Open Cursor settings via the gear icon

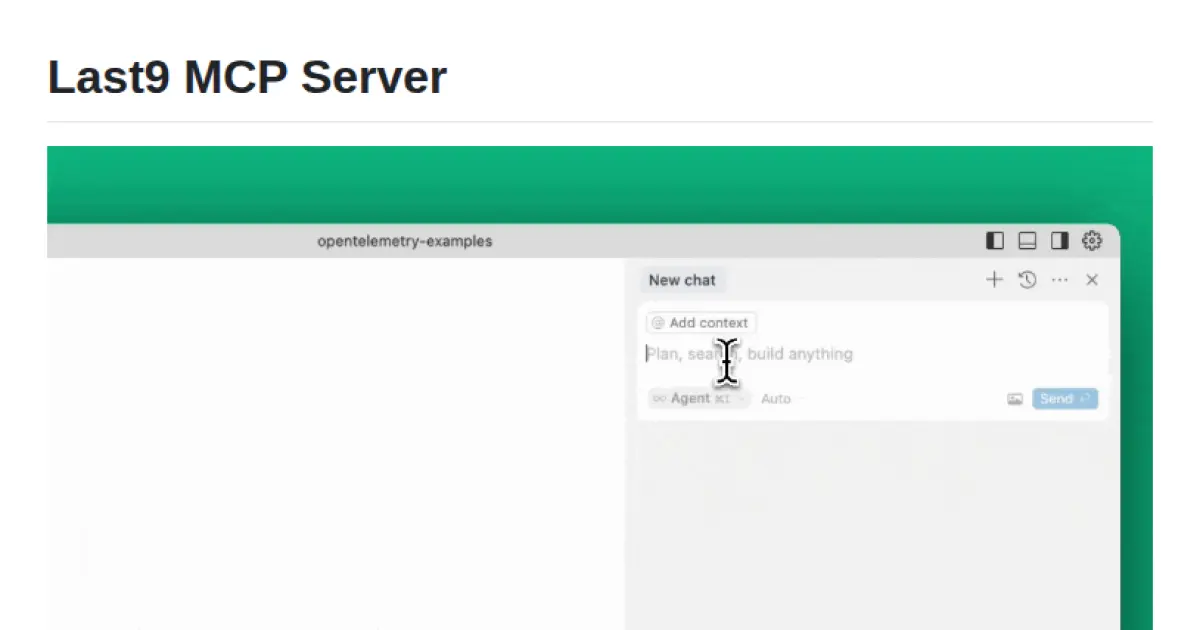(1091, 240)
